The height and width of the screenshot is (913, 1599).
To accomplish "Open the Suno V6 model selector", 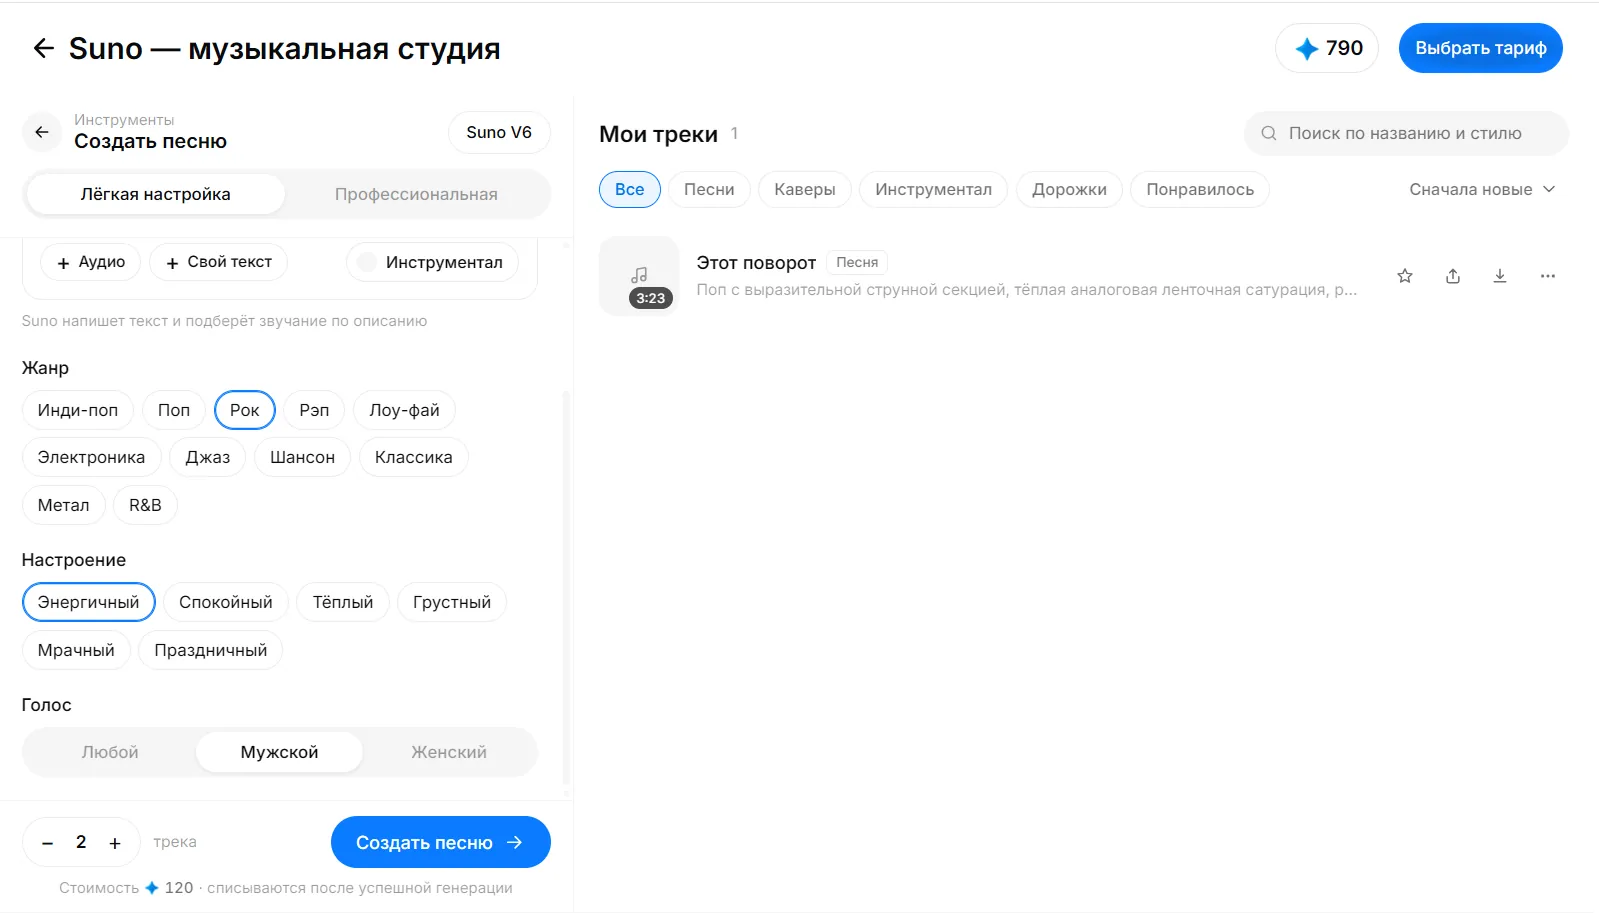I will click(499, 132).
